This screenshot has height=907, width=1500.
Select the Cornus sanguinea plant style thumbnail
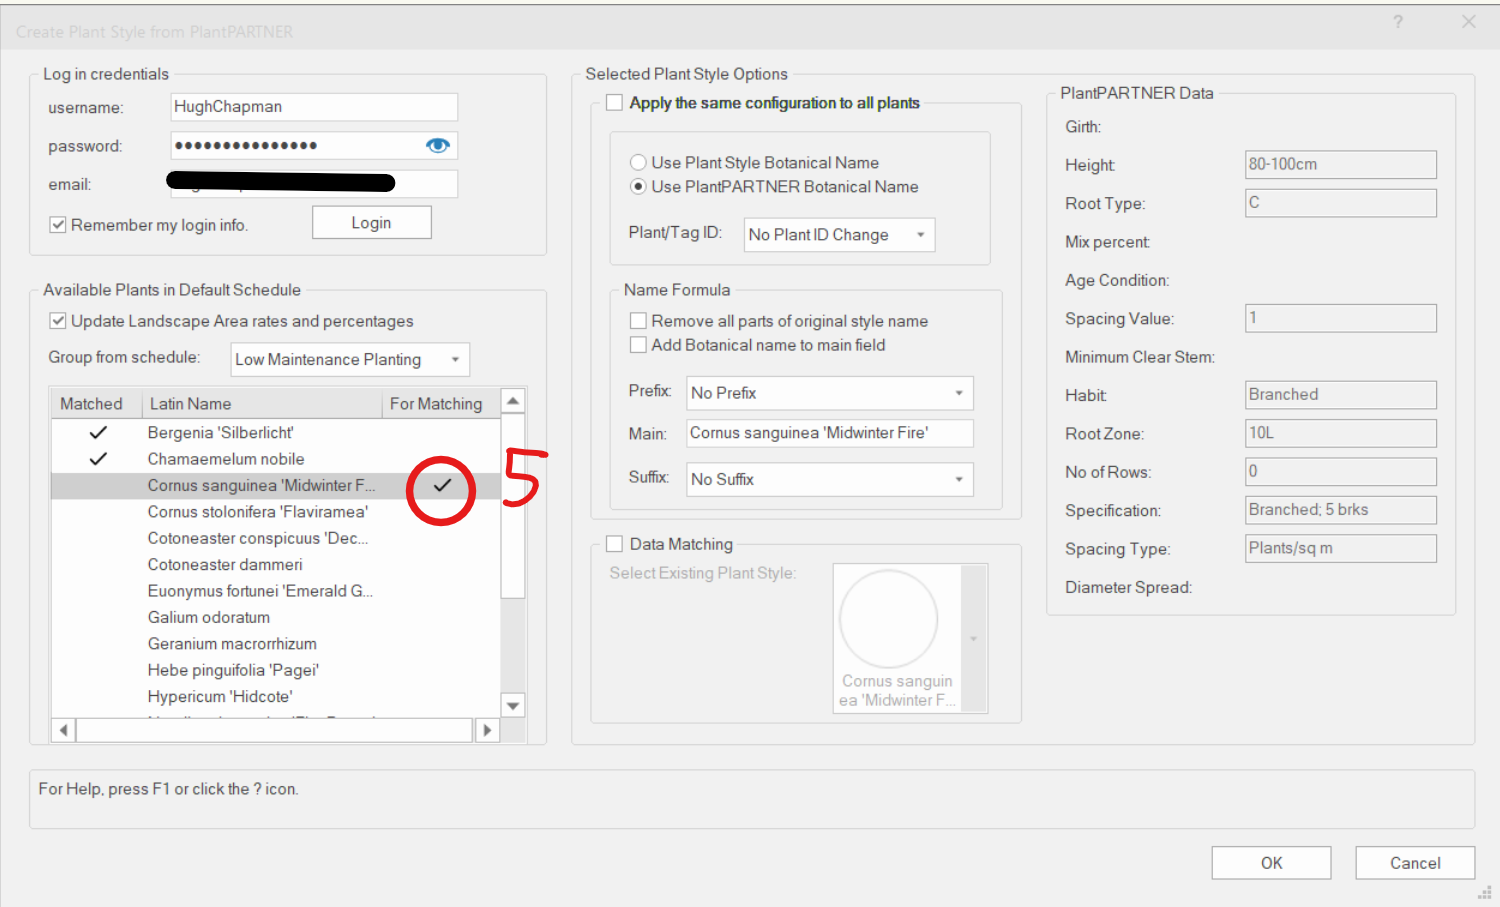click(896, 638)
